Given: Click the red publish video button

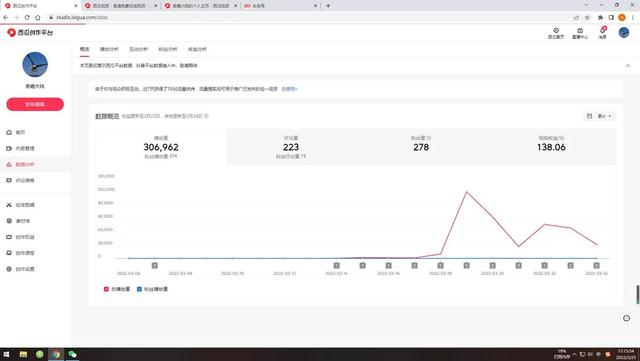Looking at the screenshot, I should point(35,104).
